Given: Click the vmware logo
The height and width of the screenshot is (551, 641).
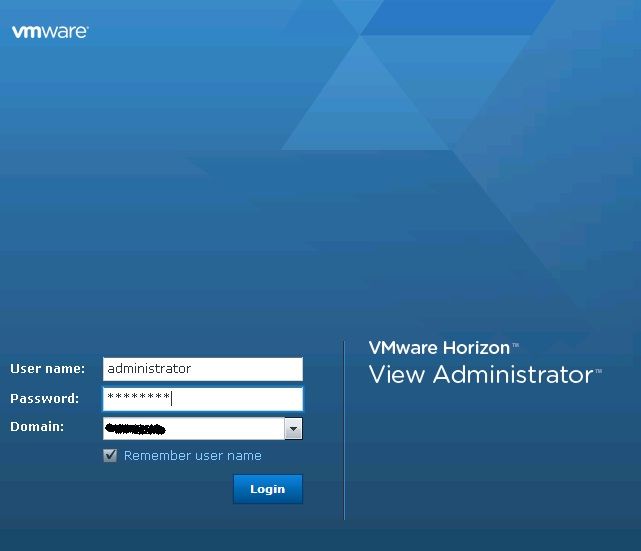Looking at the screenshot, I should (50, 32).
